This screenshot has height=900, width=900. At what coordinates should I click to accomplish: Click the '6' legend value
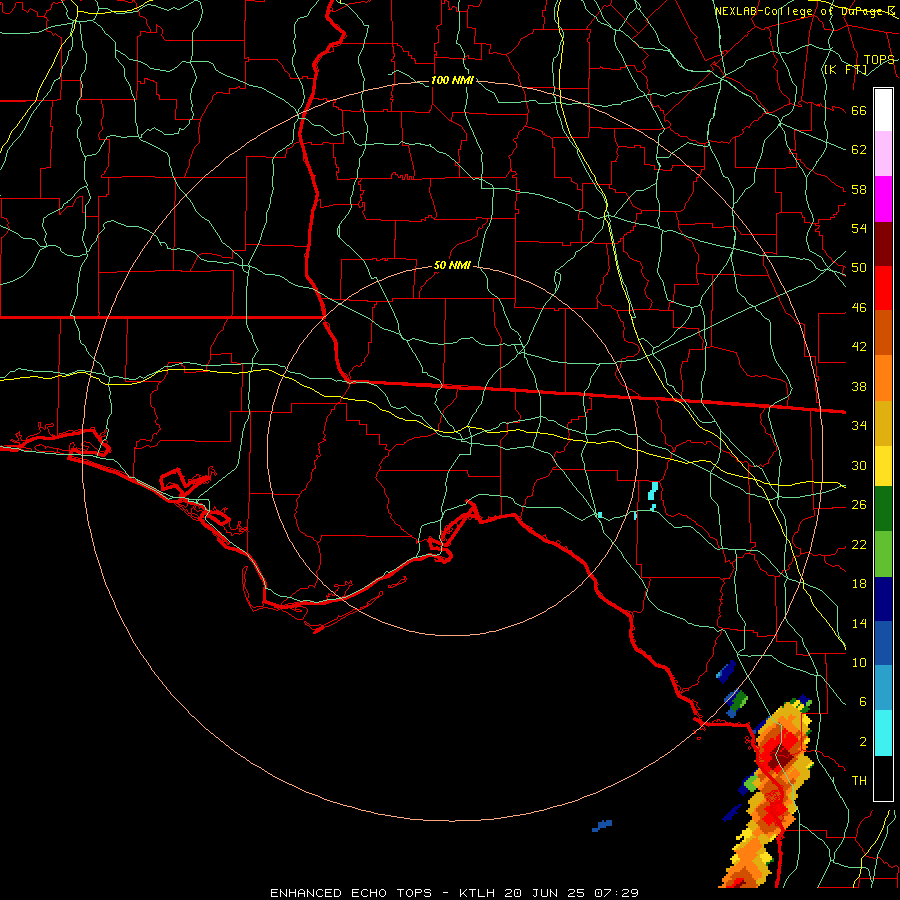pos(863,702)
